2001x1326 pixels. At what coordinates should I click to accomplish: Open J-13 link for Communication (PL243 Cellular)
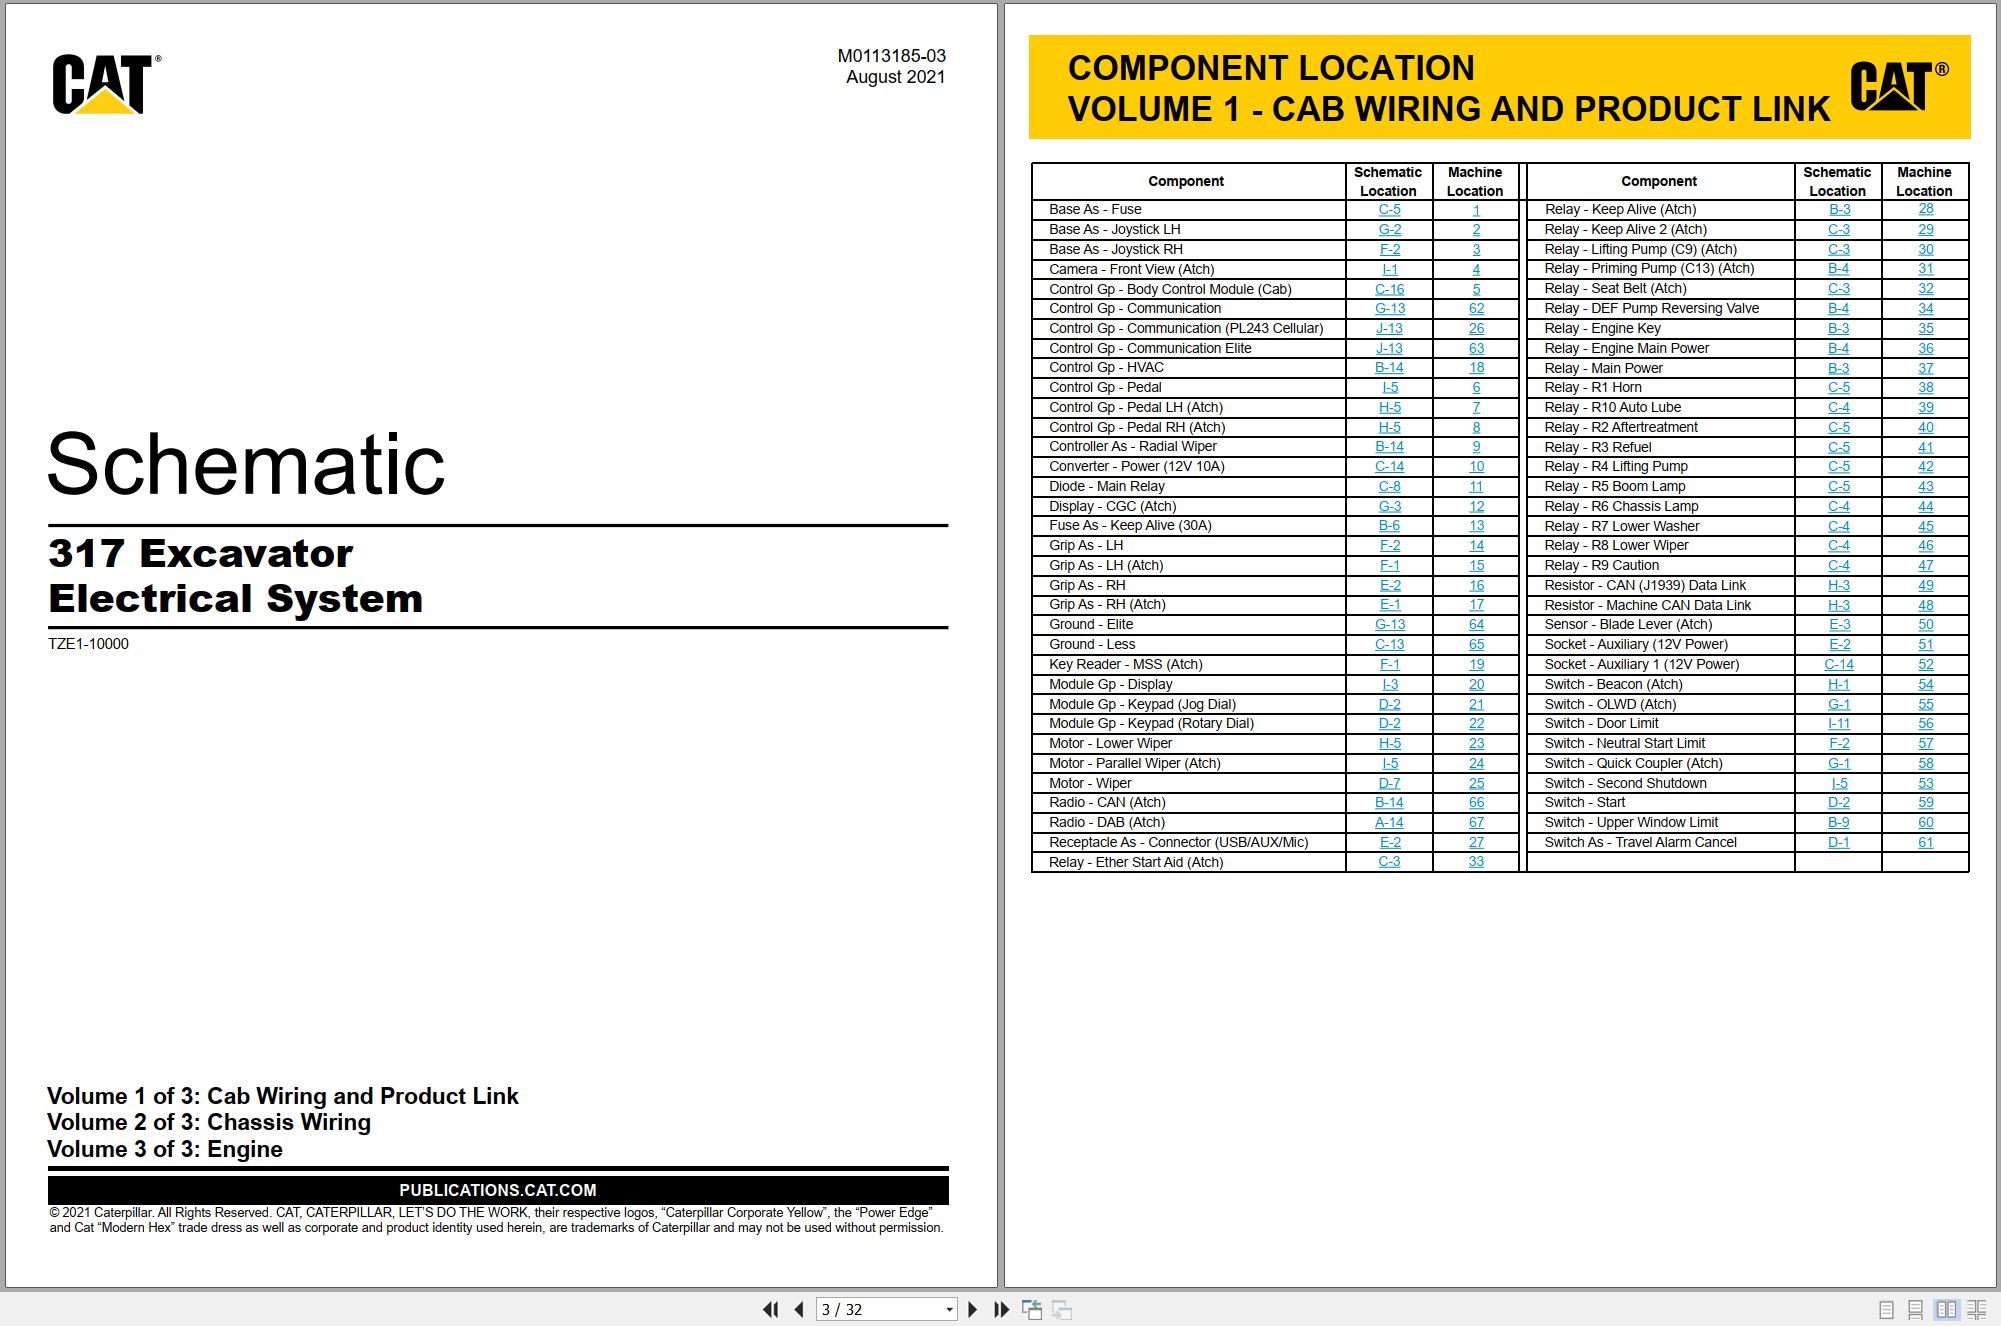tap(1389, 329)
